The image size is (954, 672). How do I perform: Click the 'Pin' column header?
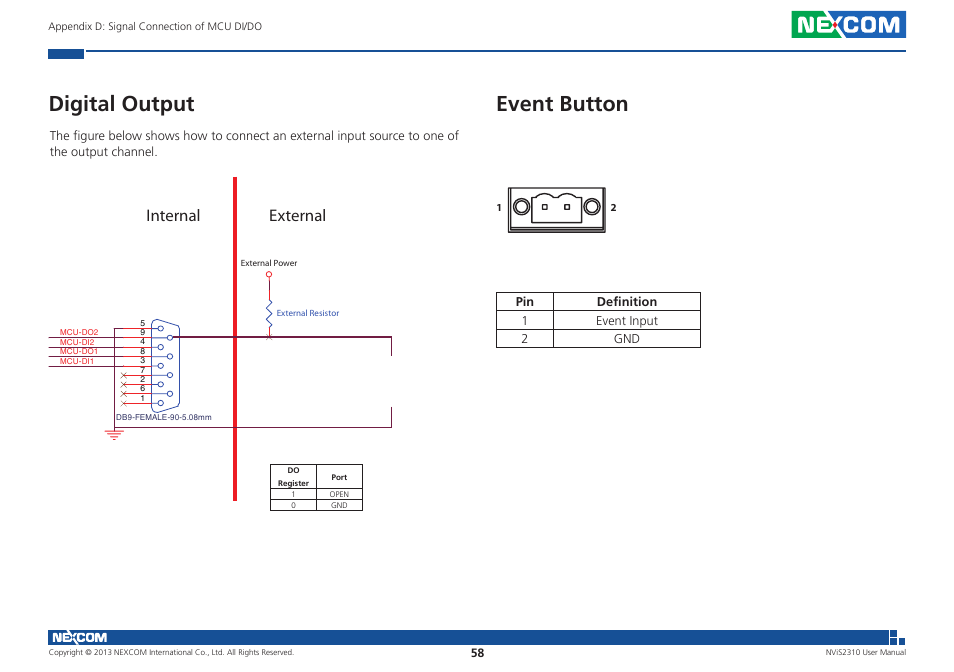[x=524, y=302]
